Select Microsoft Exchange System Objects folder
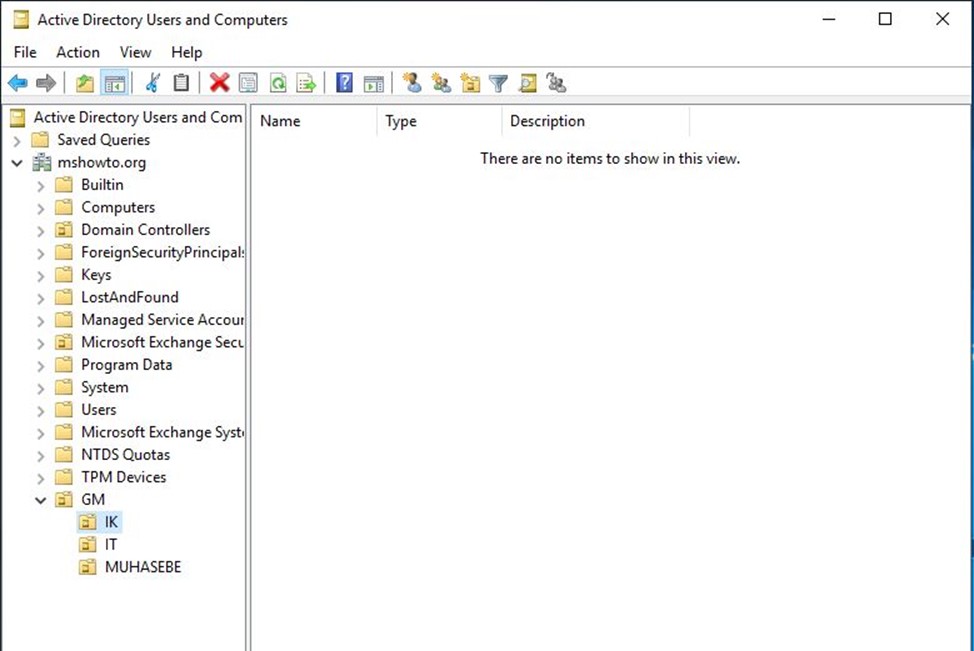This screenshot has height=651, width=974. [x=162, y=432]
